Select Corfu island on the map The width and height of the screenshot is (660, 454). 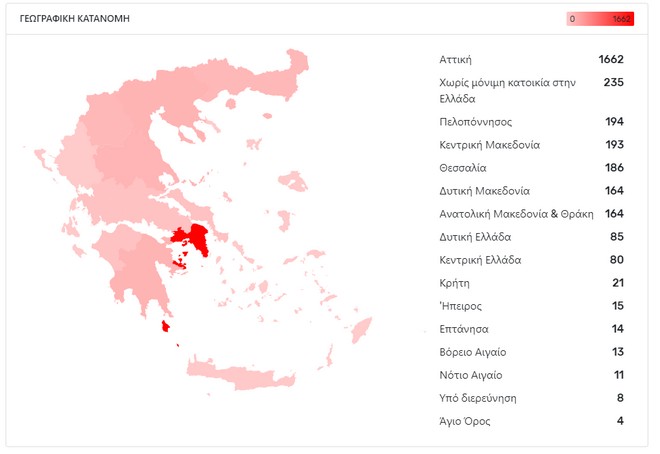click(42, 156)
